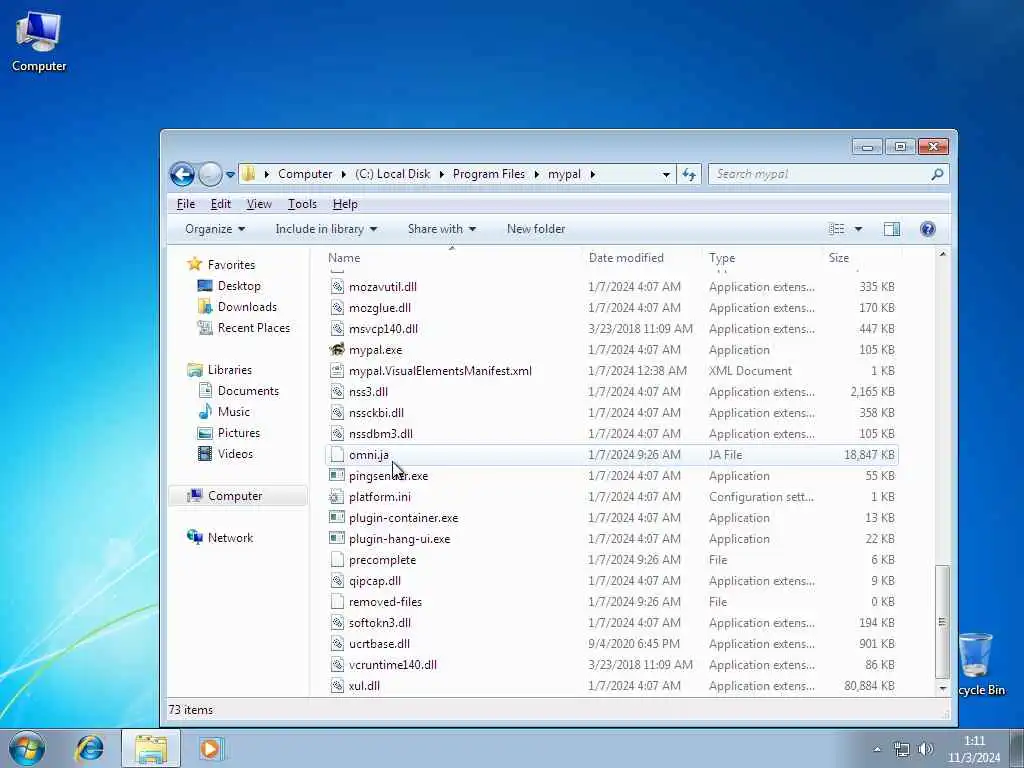Click the scroll up arrow
The image size is (1024, 768).
[942, 253]
